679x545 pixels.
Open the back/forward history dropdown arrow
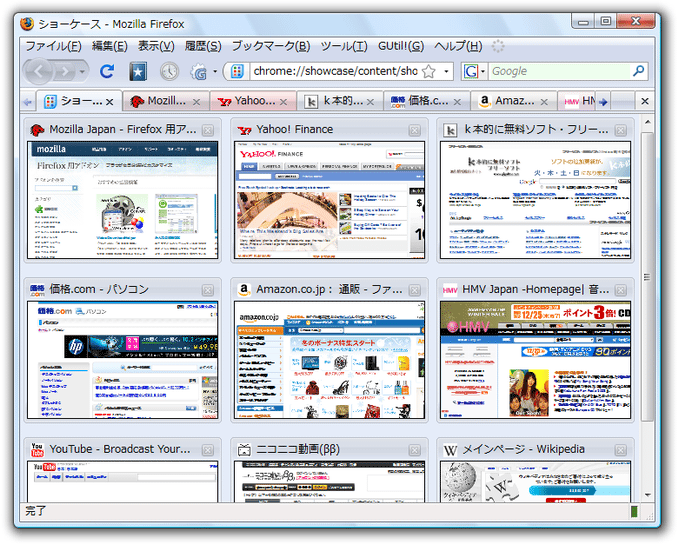point(82,71)
